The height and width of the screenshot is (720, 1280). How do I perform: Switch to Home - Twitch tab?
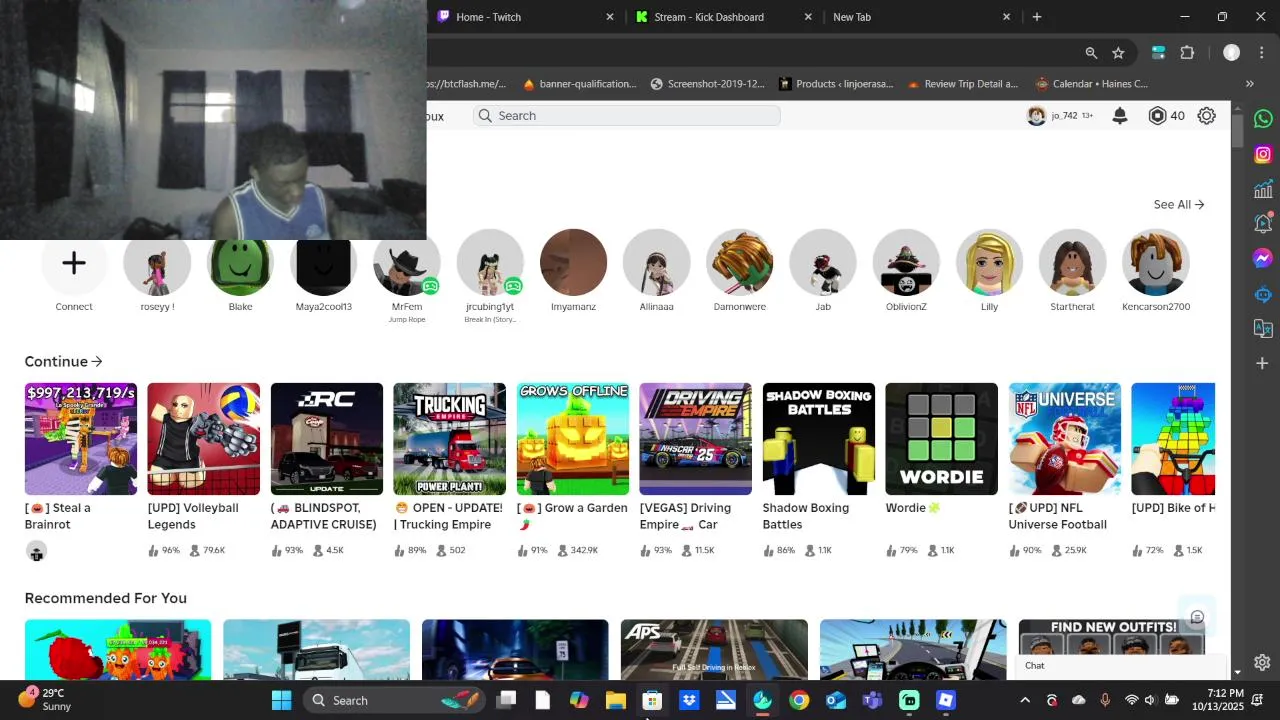click(x=524, y=17)
